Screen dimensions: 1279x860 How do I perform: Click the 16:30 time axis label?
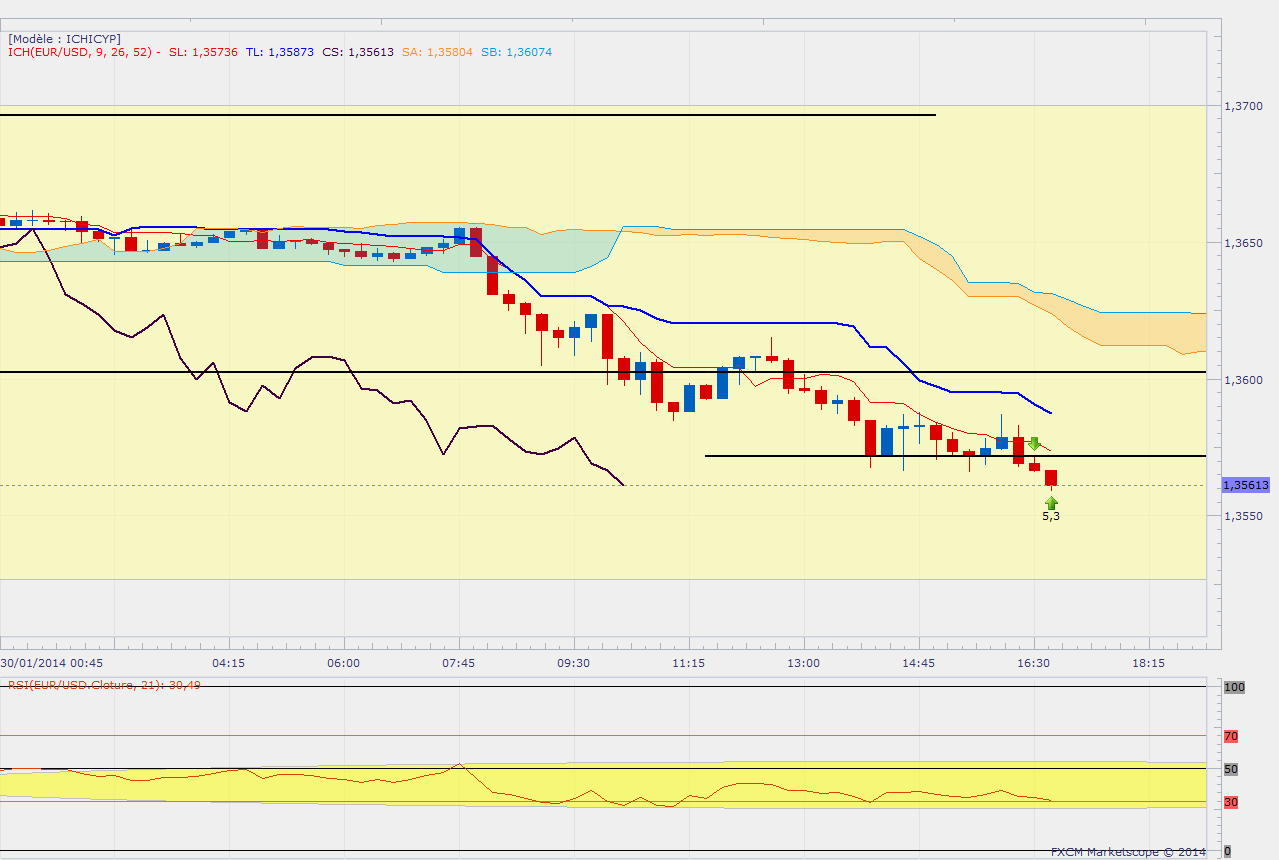coord(1033,663)
